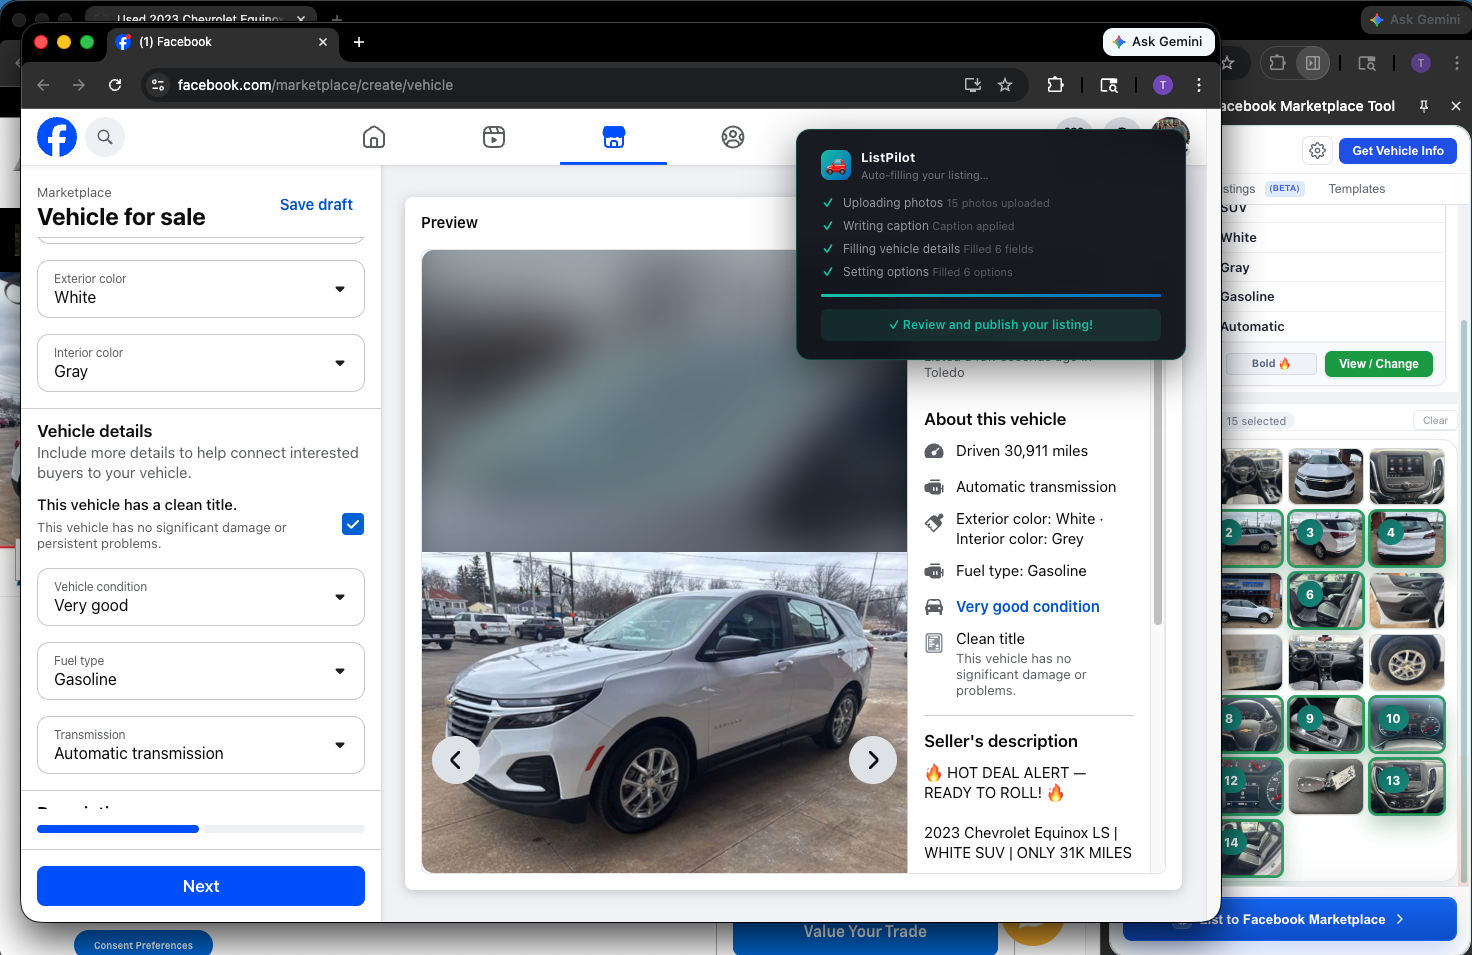Screen dimensions: 1472x955
Task: Click the install app icon in address bar
Action: 972,85
